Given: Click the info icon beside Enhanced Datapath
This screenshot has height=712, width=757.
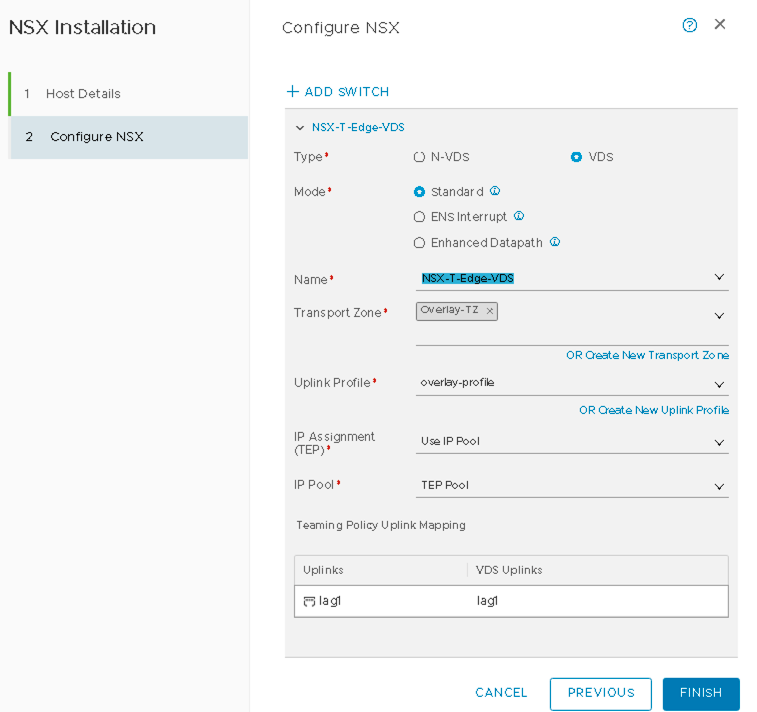Looking at the screenshot, I should point(555,242).
